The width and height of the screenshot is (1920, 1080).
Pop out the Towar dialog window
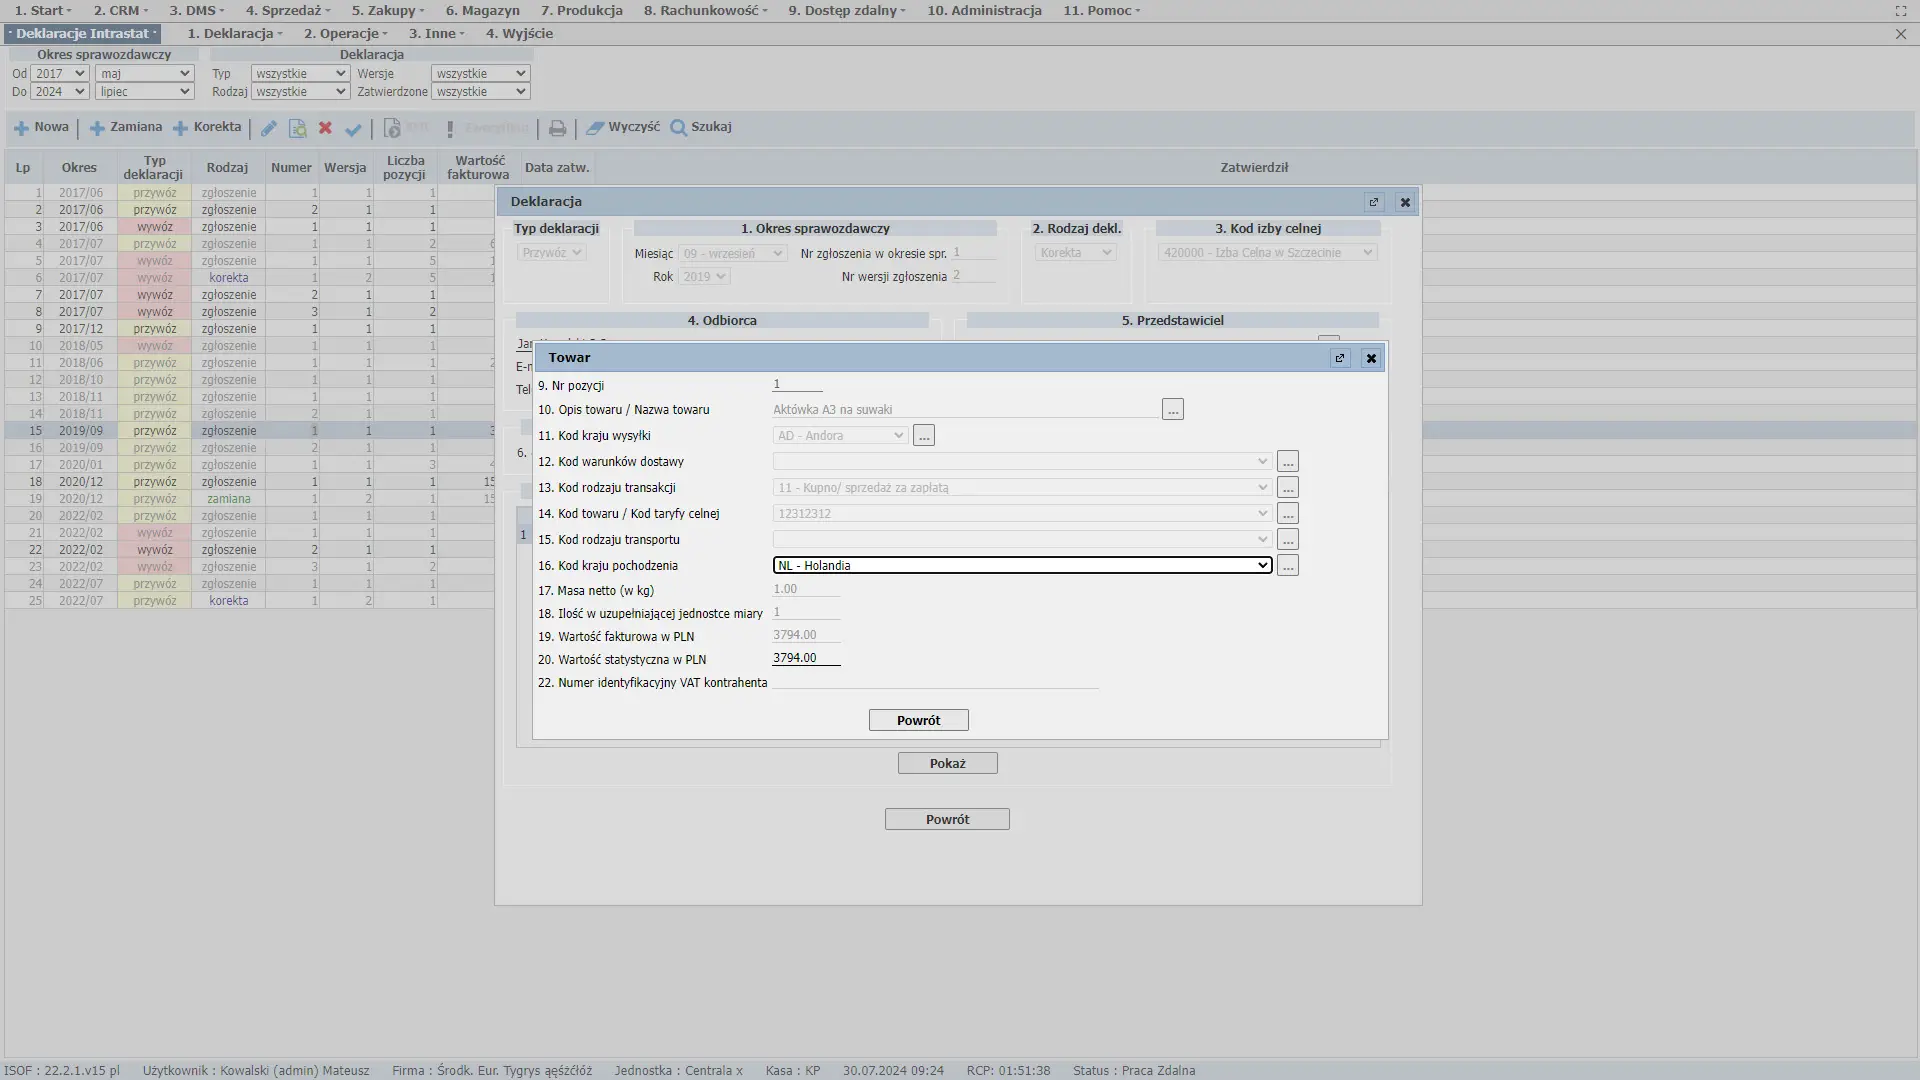[1340, 358]
